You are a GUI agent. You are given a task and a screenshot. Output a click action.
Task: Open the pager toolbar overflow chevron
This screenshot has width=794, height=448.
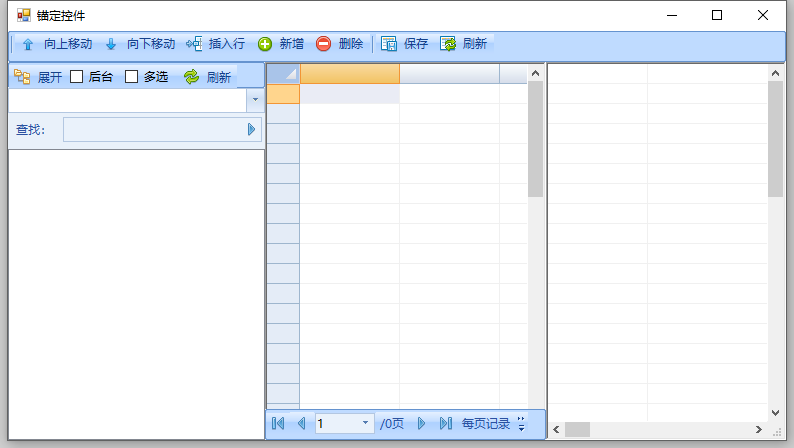(521, 424)
